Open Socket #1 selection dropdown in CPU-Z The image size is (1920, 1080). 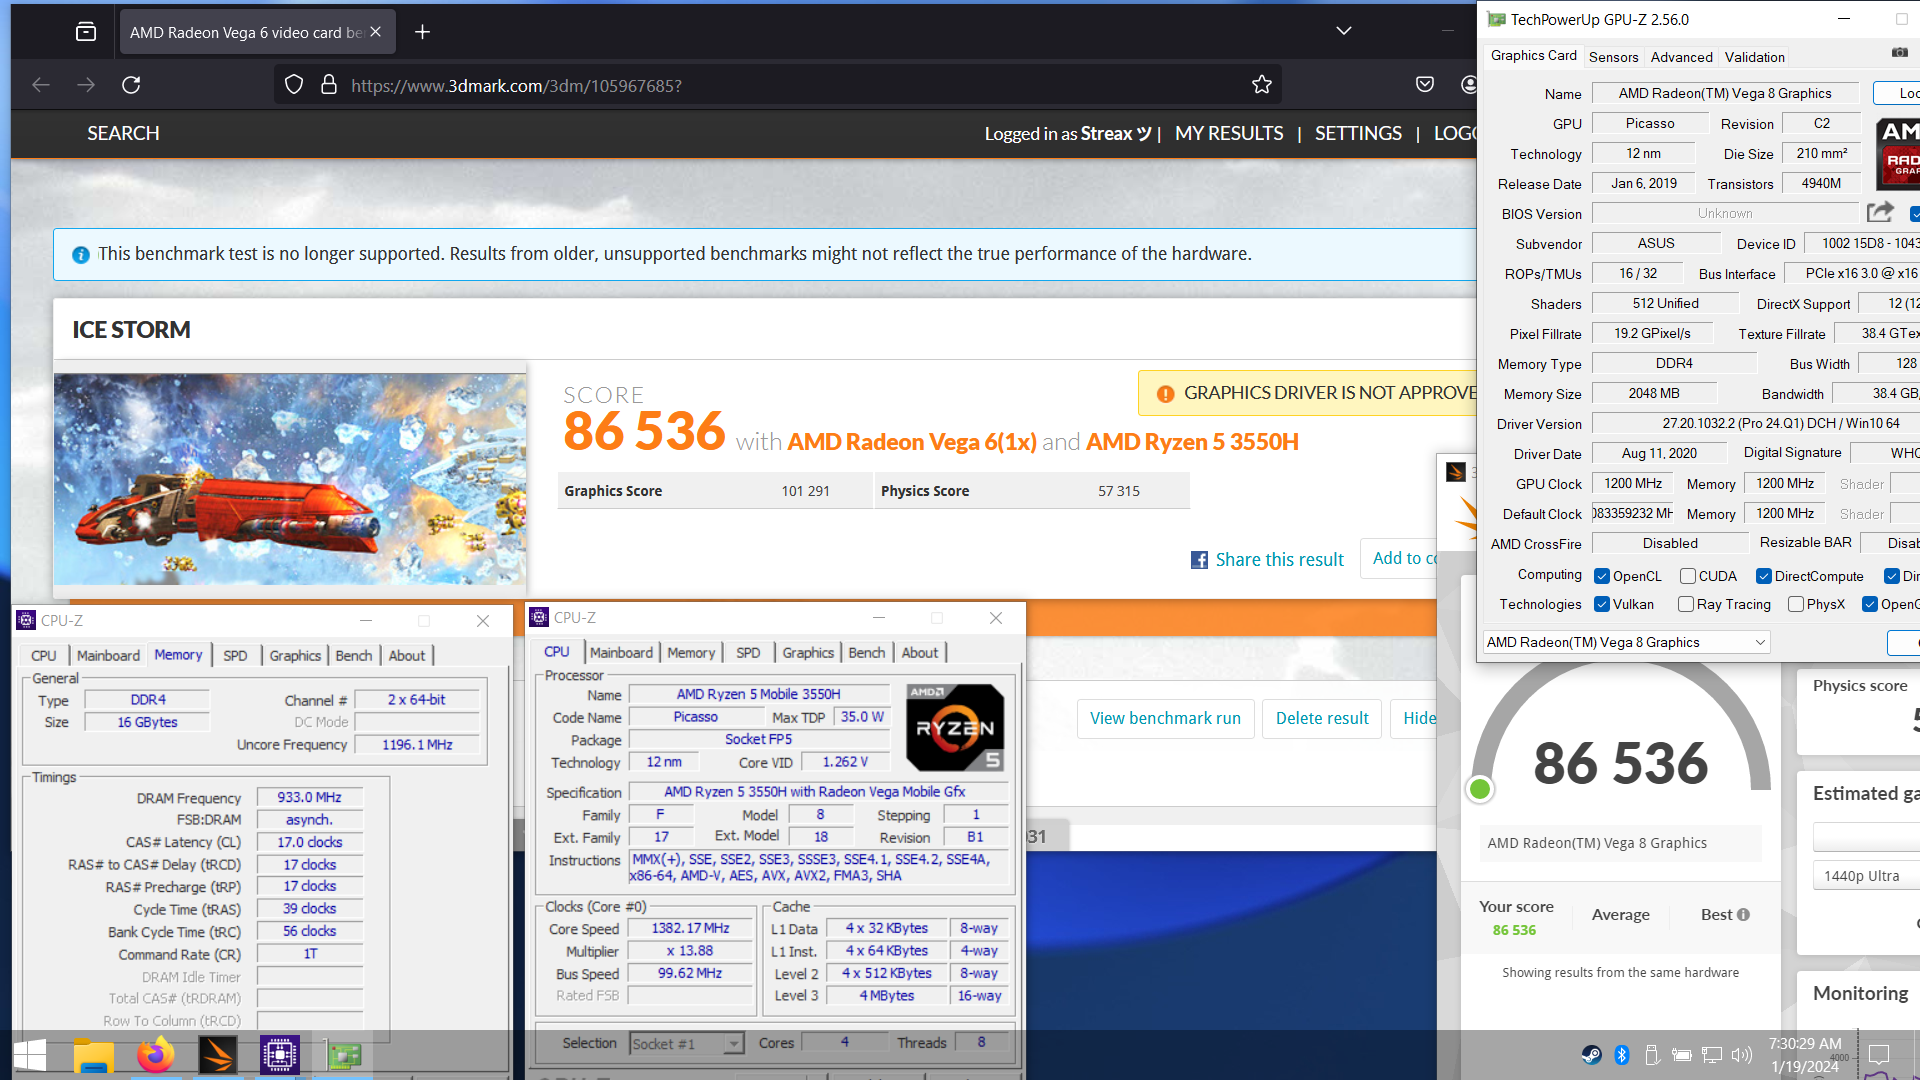[x=687, y=1044]
